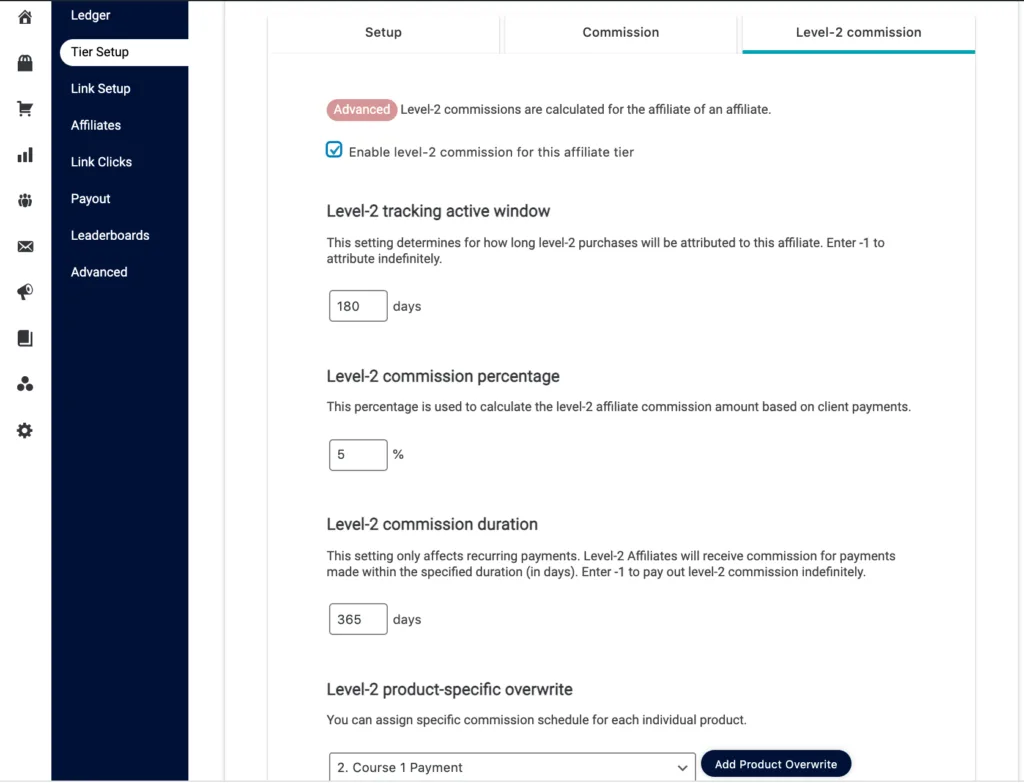Viewport: 1024px width, 783px height.
Task: Disable level-2 commission for this affiliate tier
Action: (x=333, y=148)
